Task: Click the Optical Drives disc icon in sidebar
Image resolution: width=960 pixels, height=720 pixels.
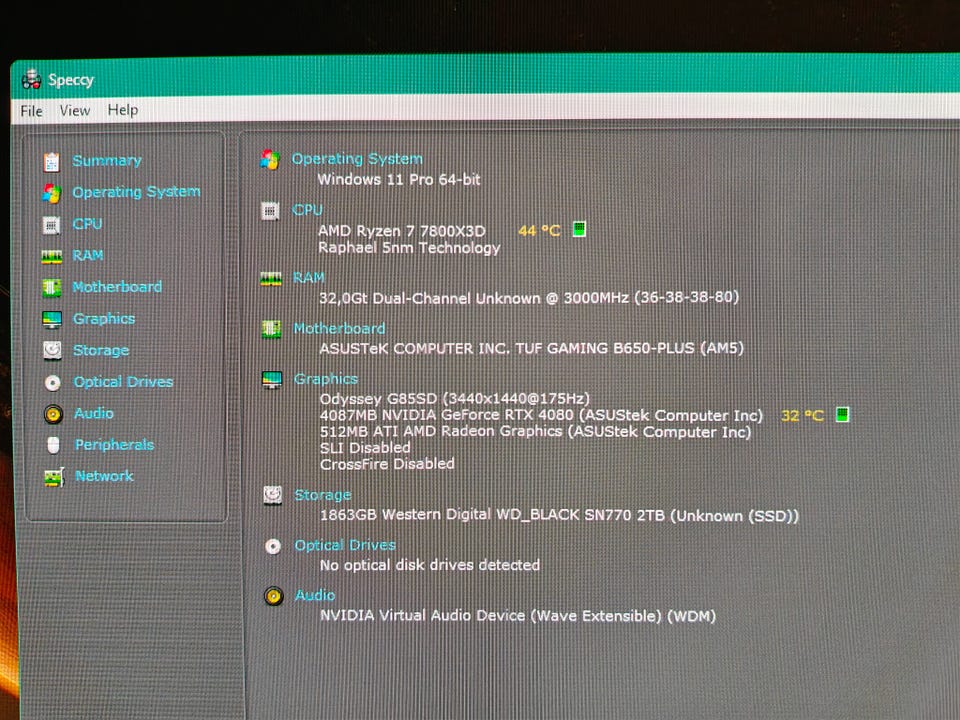Action: click(x=53, y=383)
